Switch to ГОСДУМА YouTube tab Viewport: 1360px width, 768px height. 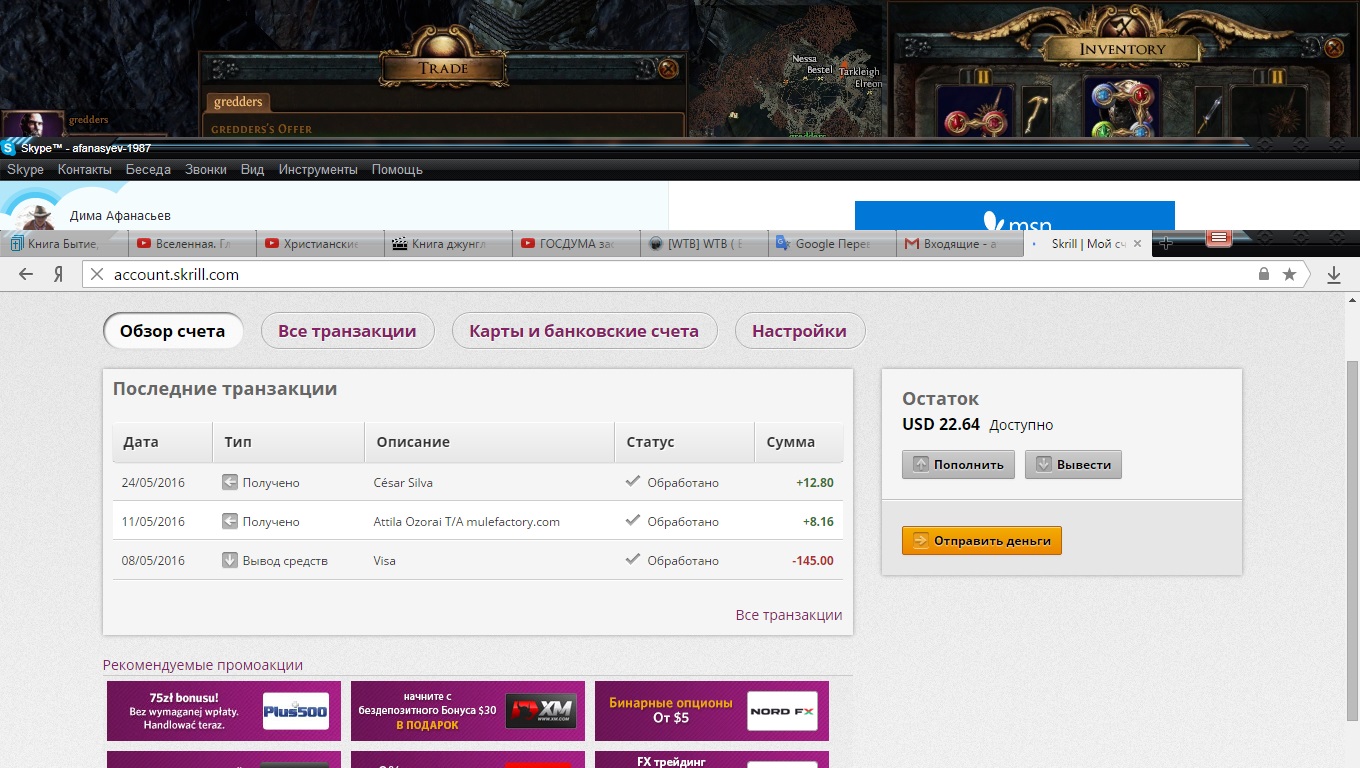(x=576, y=243)
